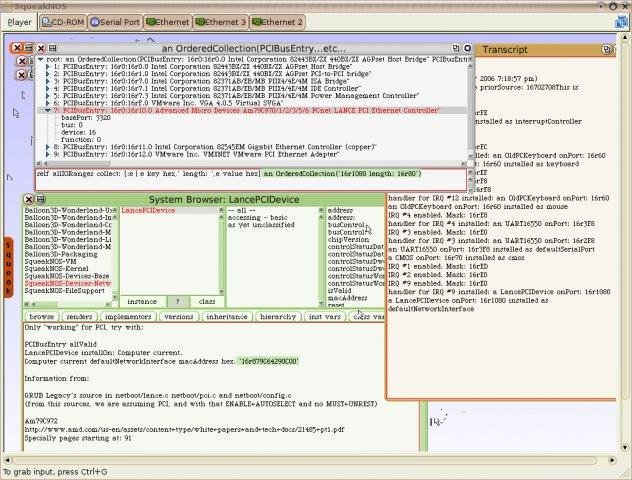The height and width of the screenshot is (480, 632).
Task: Select the chipVersion method
Action: (x=348, y=239)
